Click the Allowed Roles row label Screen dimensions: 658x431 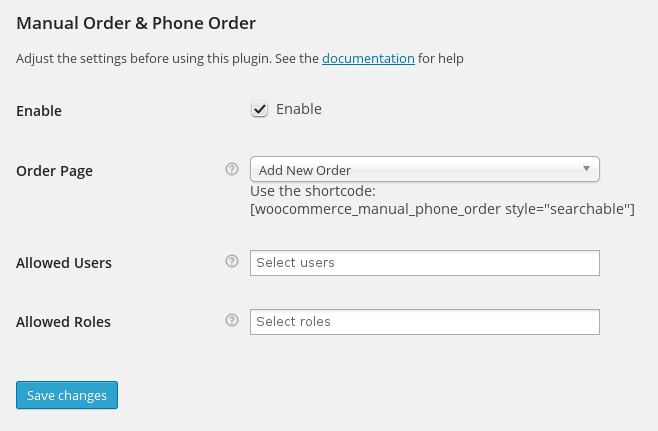(63, 322)
